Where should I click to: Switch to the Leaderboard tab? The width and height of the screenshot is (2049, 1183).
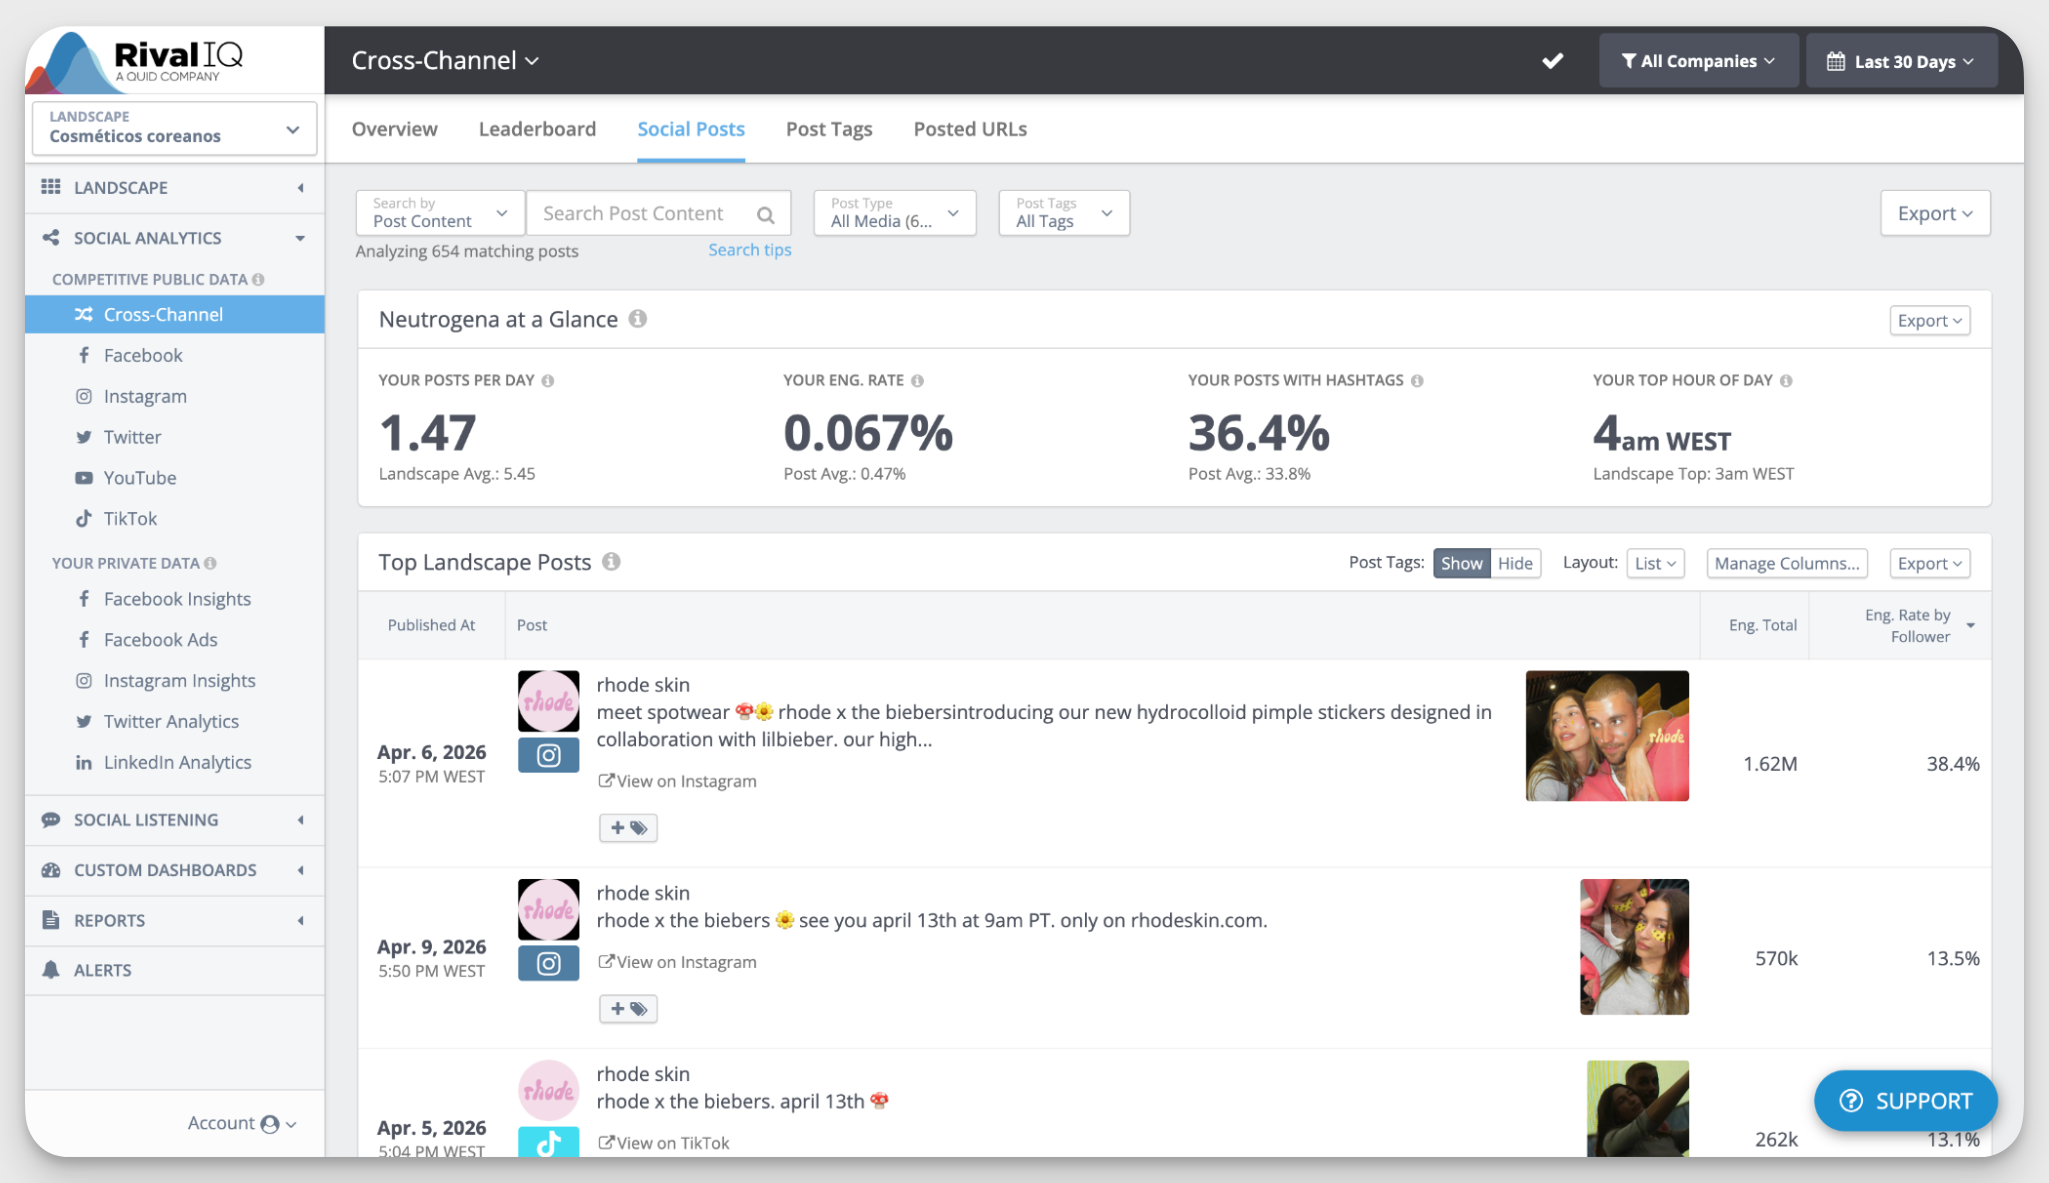tap(537, 129)
